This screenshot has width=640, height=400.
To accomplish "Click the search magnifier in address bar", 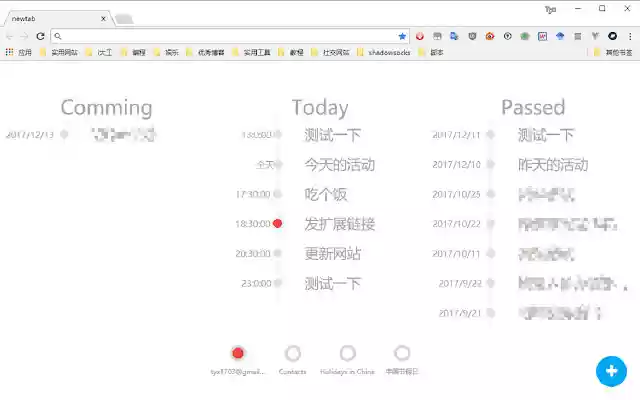I will click(58, 36).
